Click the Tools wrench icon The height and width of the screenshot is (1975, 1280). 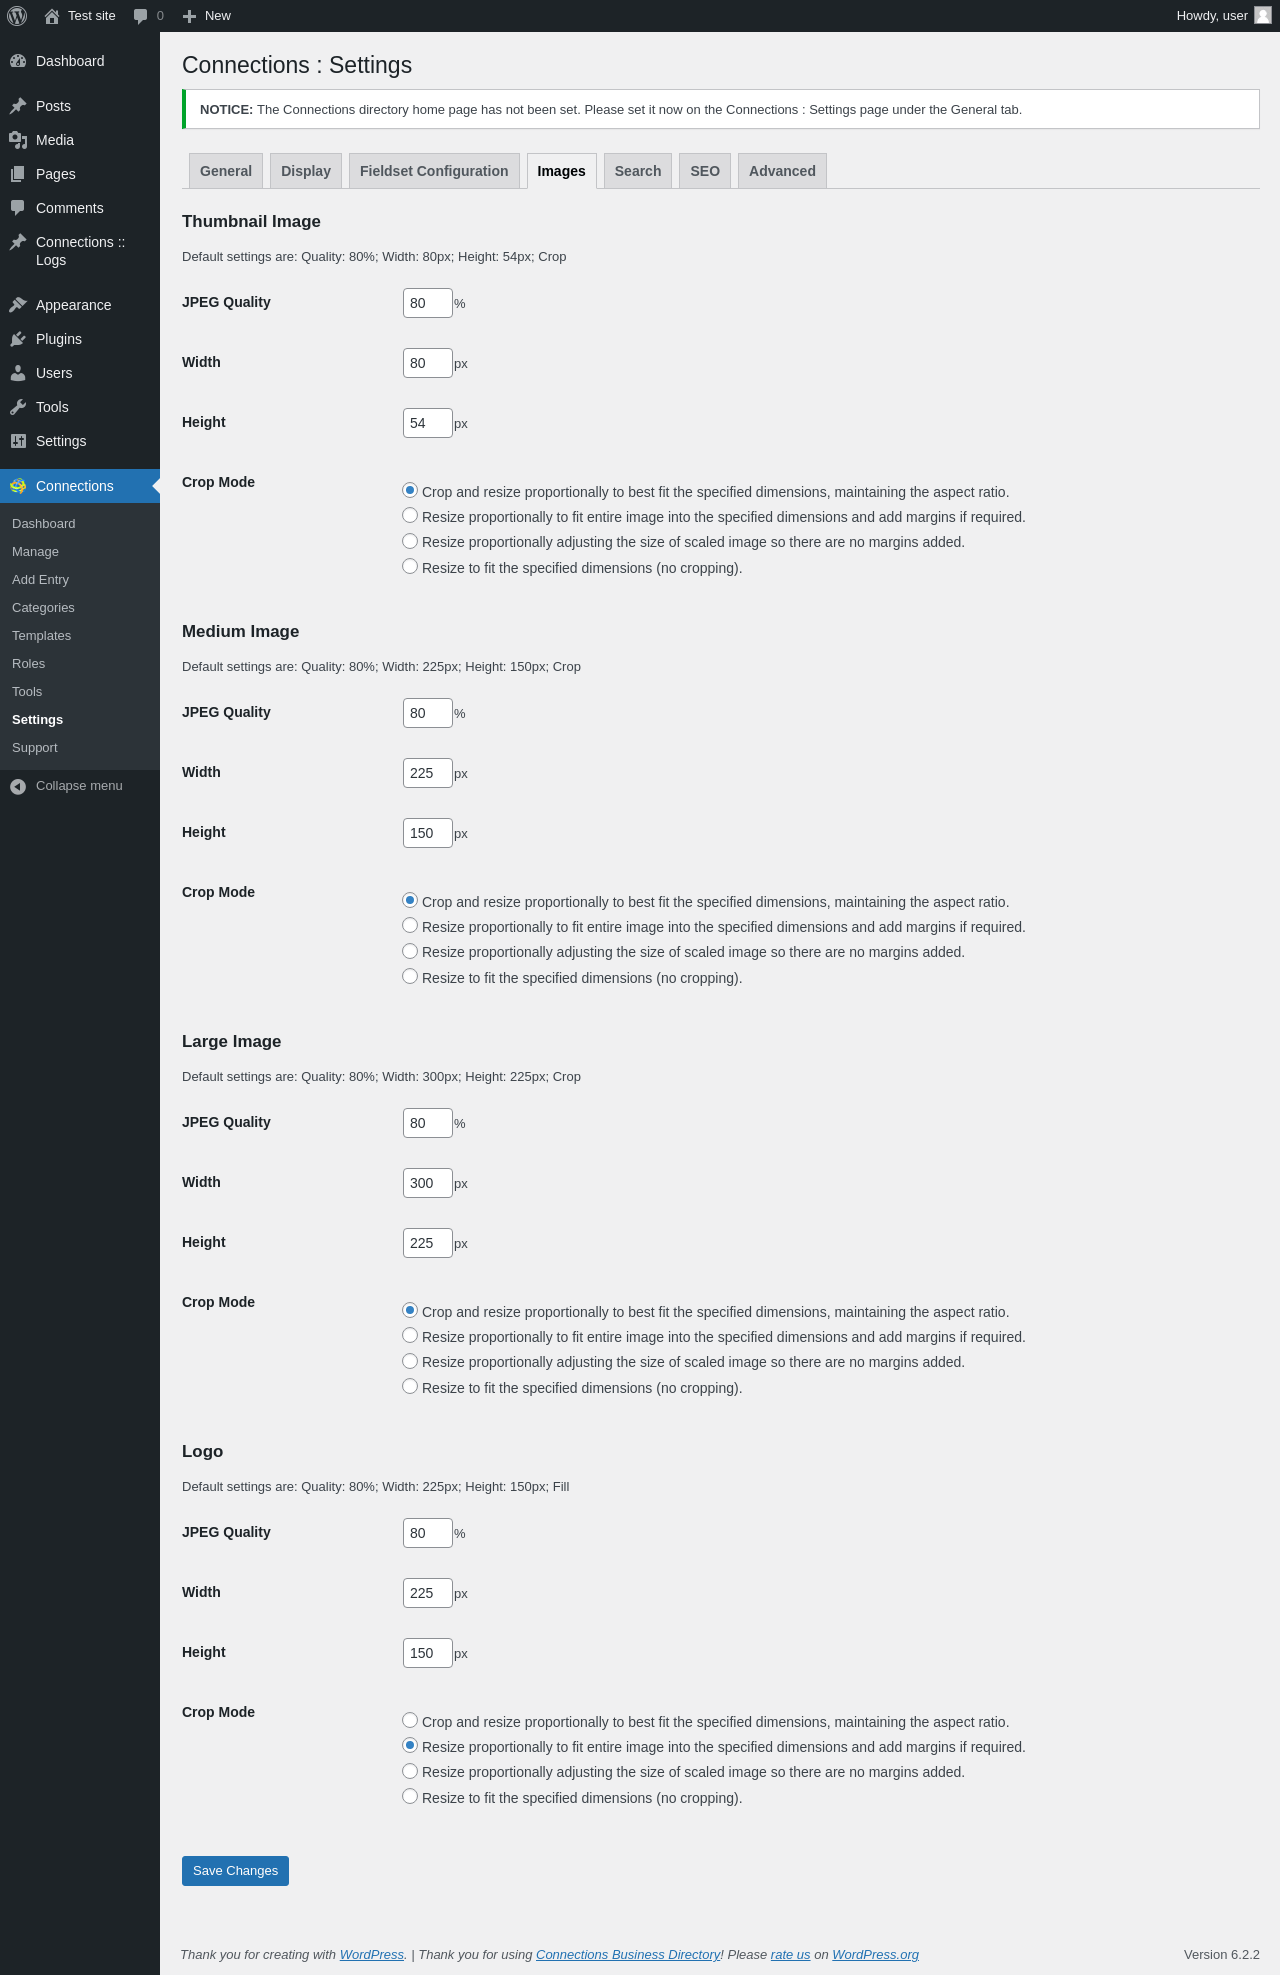click(x=18, y=407)
